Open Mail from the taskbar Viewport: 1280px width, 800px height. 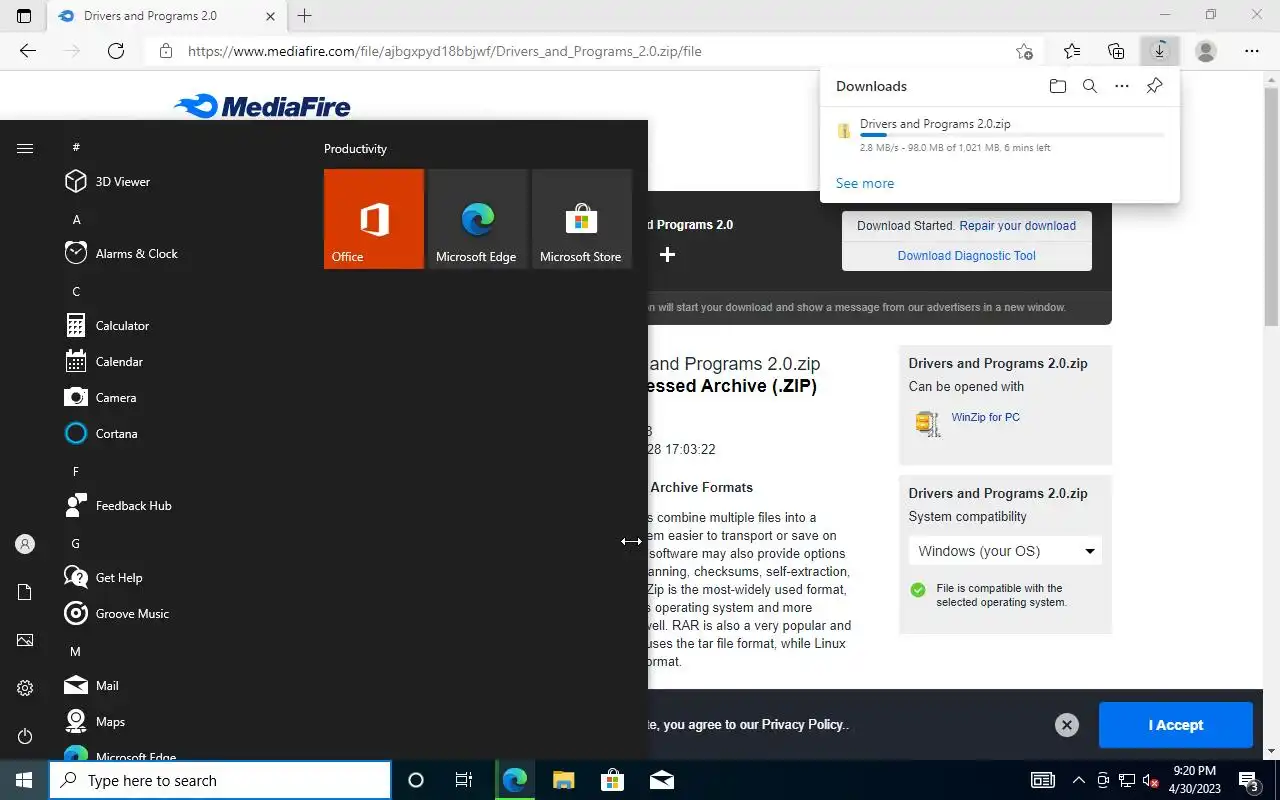click(x=661, y=780)
